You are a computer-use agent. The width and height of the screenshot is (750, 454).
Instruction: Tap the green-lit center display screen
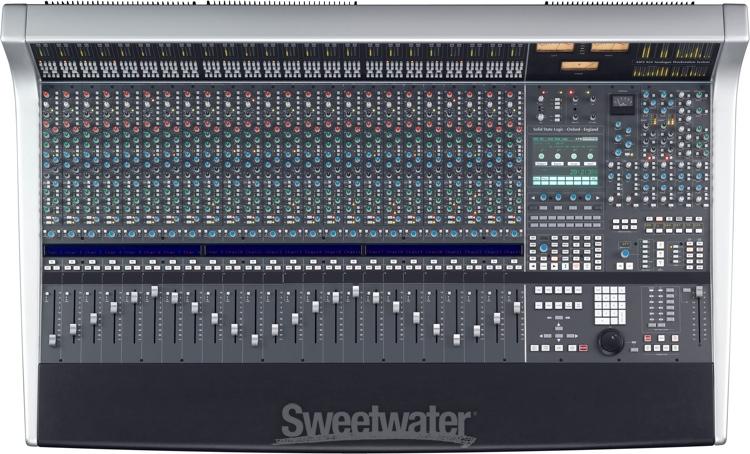point(565,161)
